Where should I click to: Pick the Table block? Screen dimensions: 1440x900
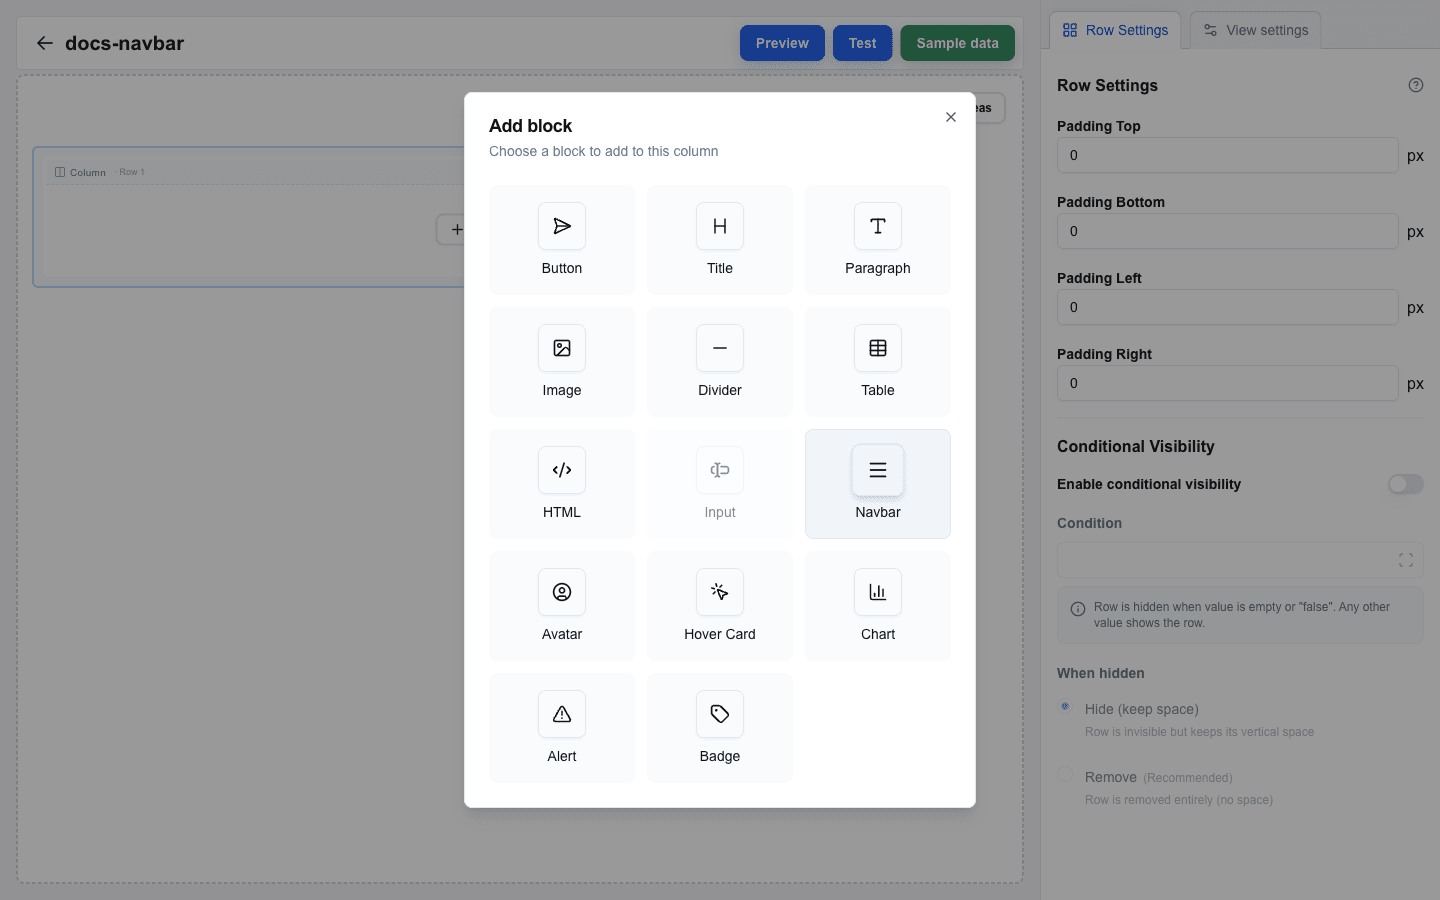click(x=878, y=362)
